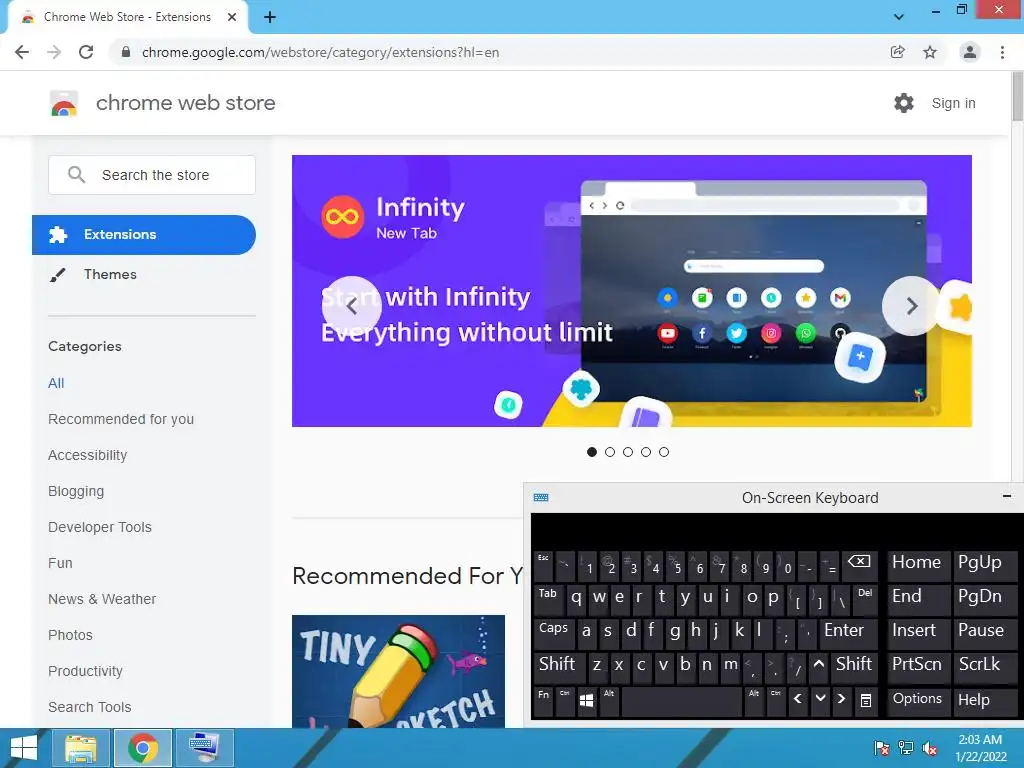Tap Help on the on-screen keyboard
Screen dimensions: 1024x768
coord(984,700)
